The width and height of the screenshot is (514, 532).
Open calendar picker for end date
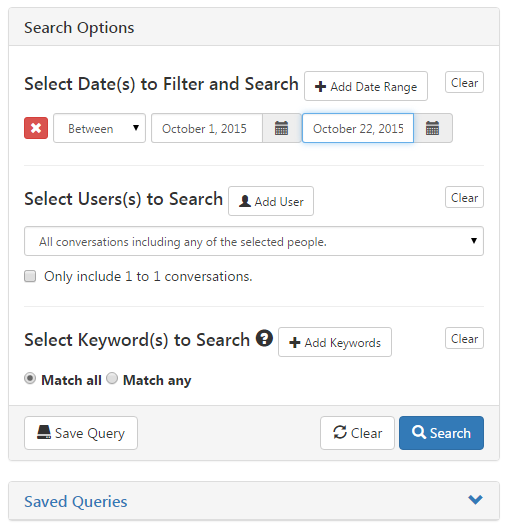(433, 128)
